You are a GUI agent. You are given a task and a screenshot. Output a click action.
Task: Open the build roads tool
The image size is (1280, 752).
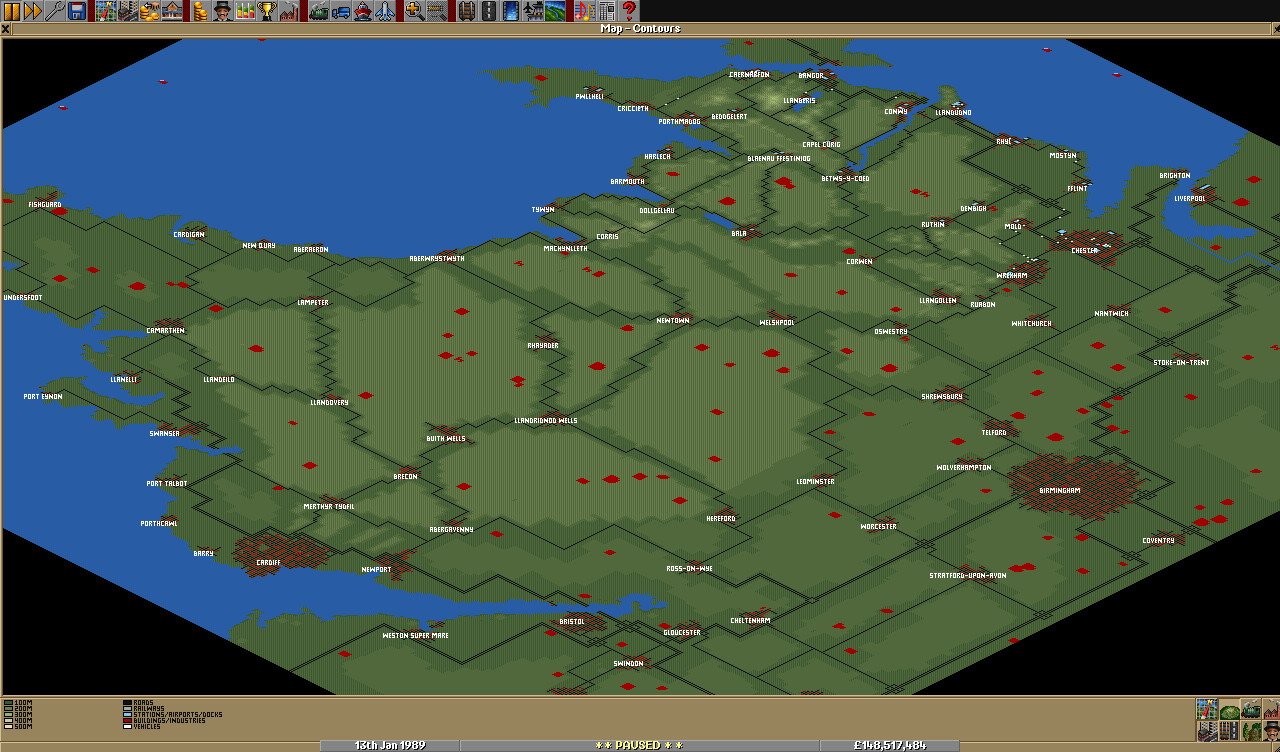pos(488,11)
